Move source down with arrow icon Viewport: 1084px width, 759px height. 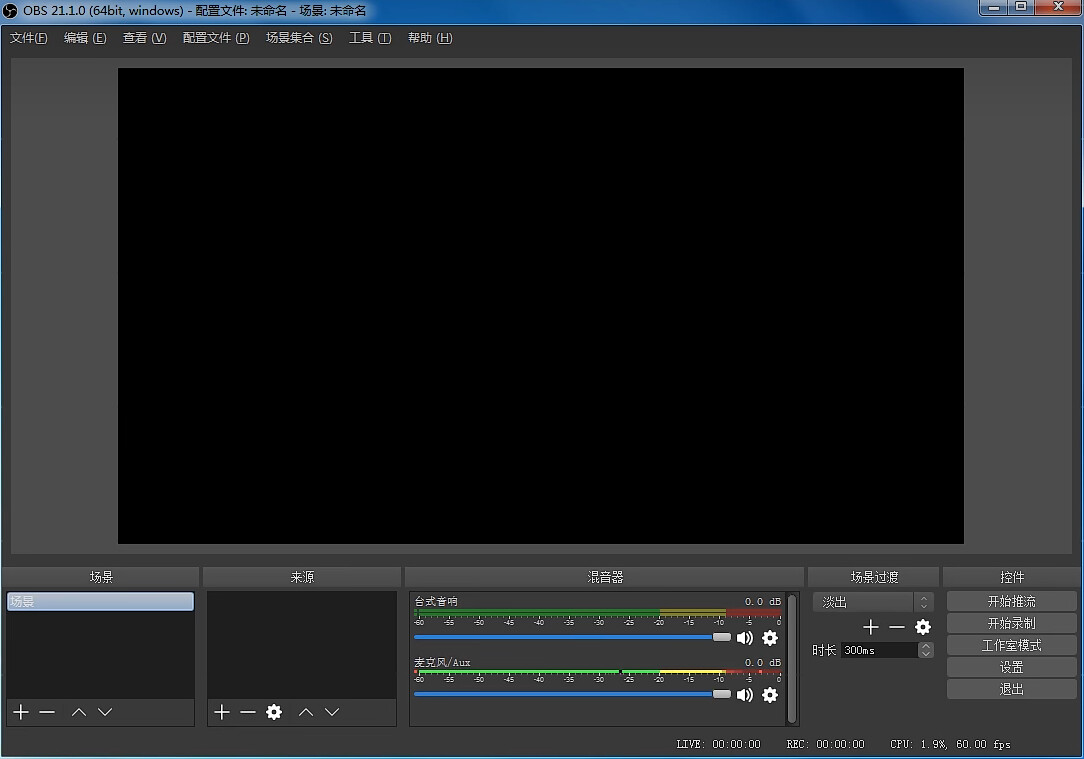click(x=332, y=712)
